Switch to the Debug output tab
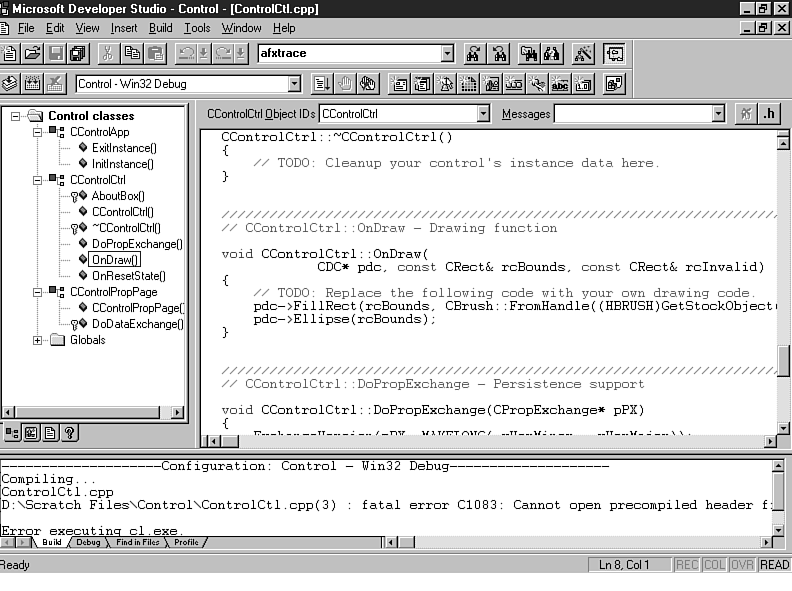 click(x=88, y=543)
